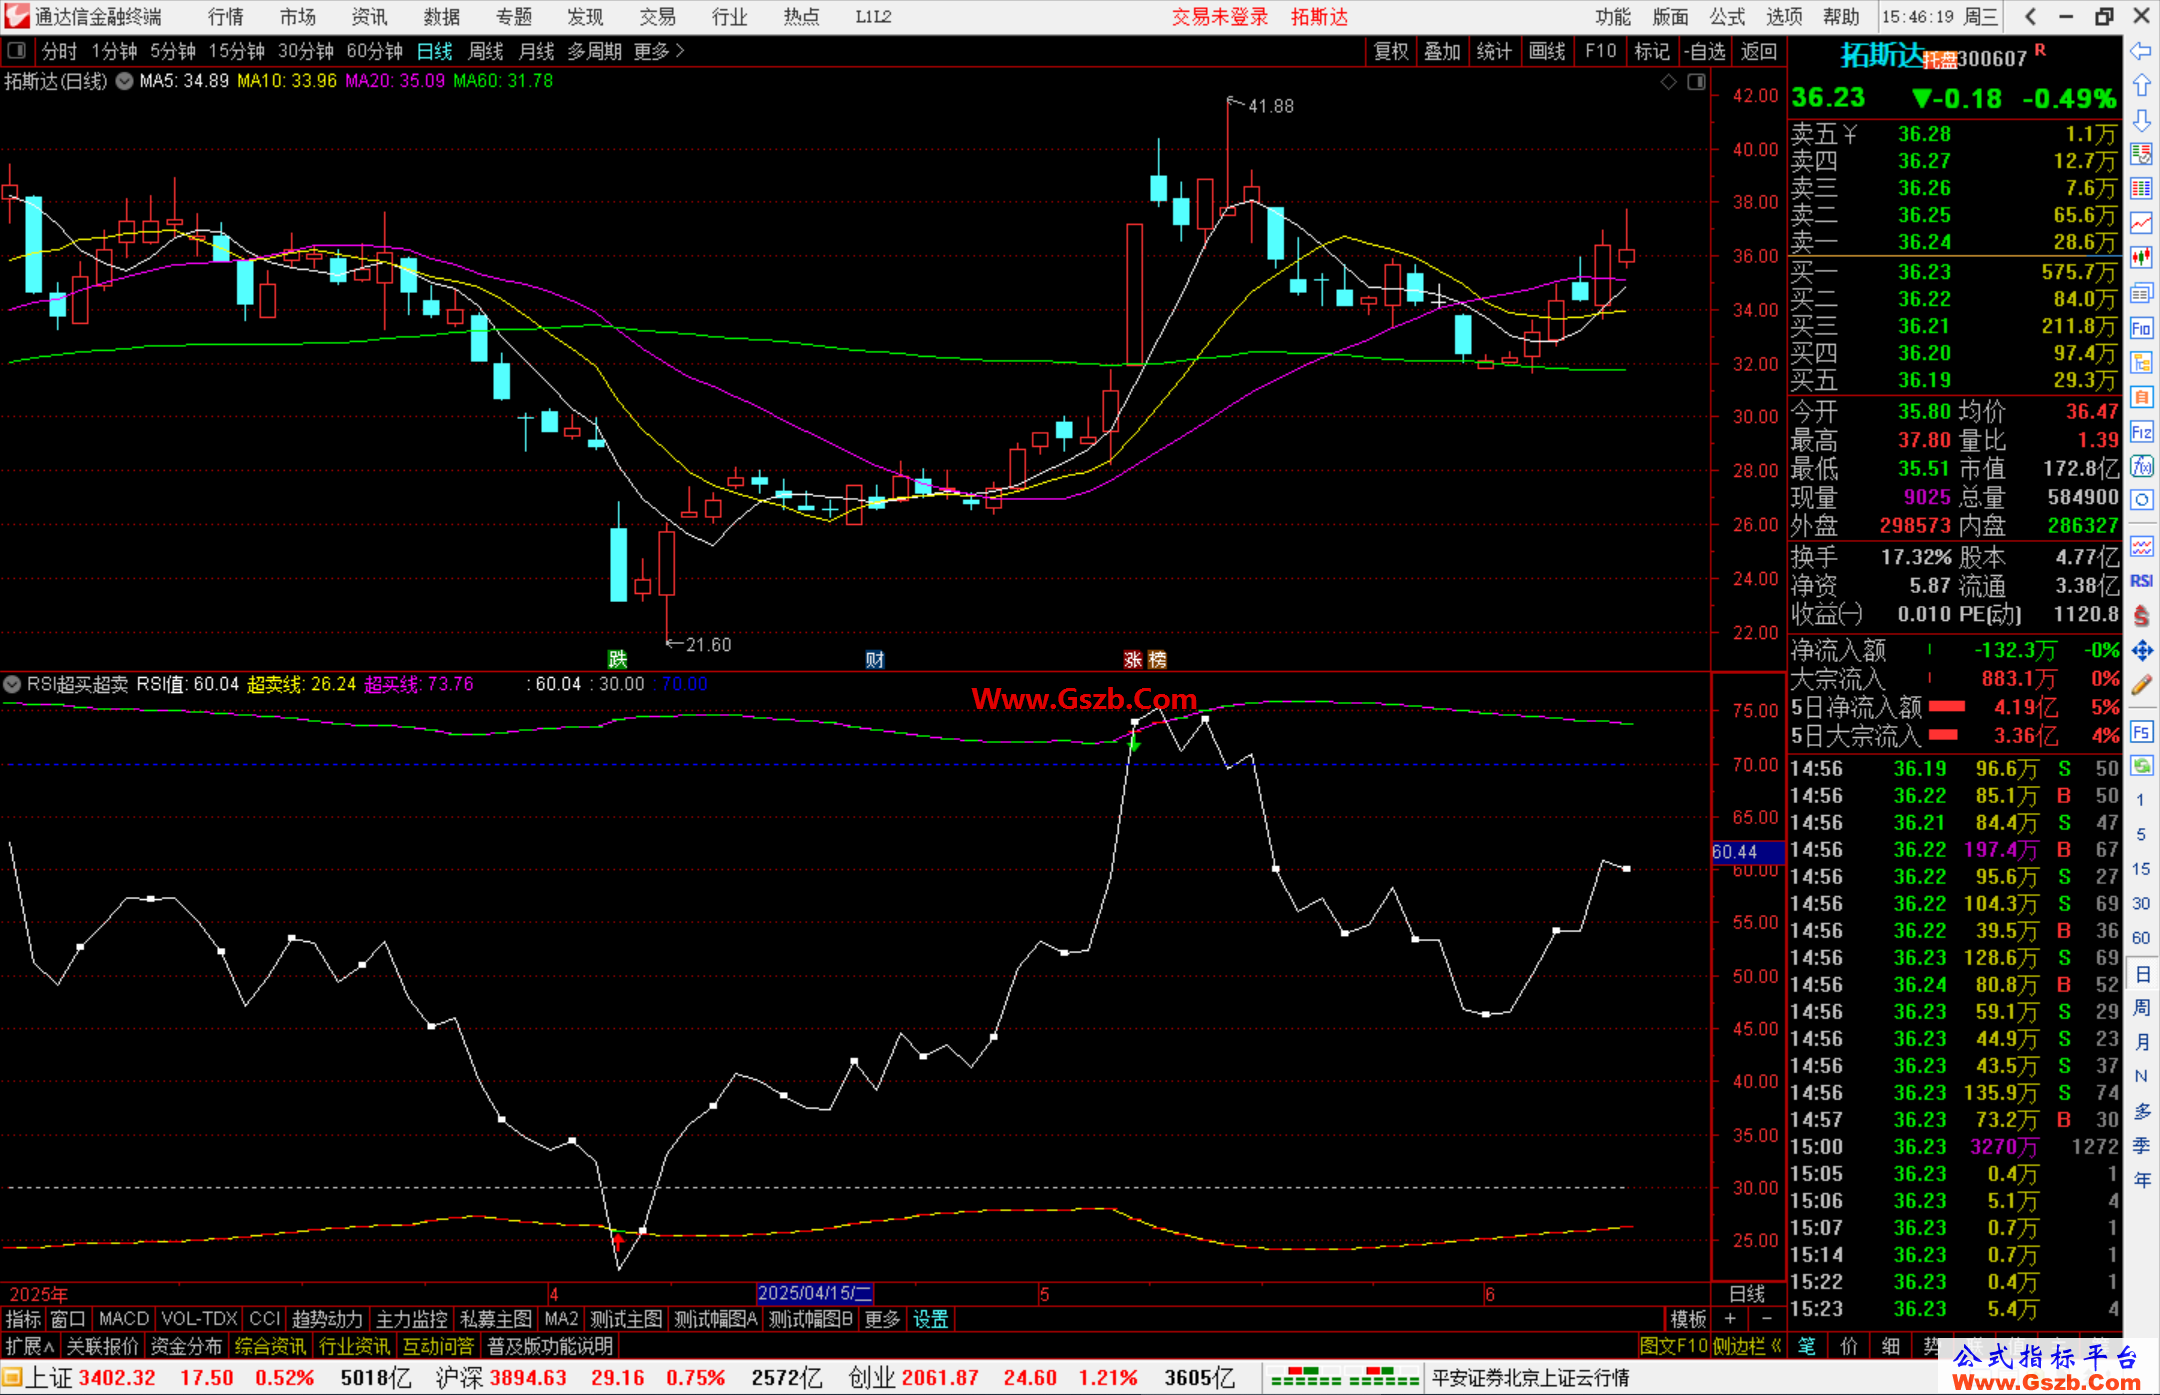The height and width of the screenshot is (1395, 2160).
Task: Open 图文F10 at bottom right
Action: tap(1674, 1346)
